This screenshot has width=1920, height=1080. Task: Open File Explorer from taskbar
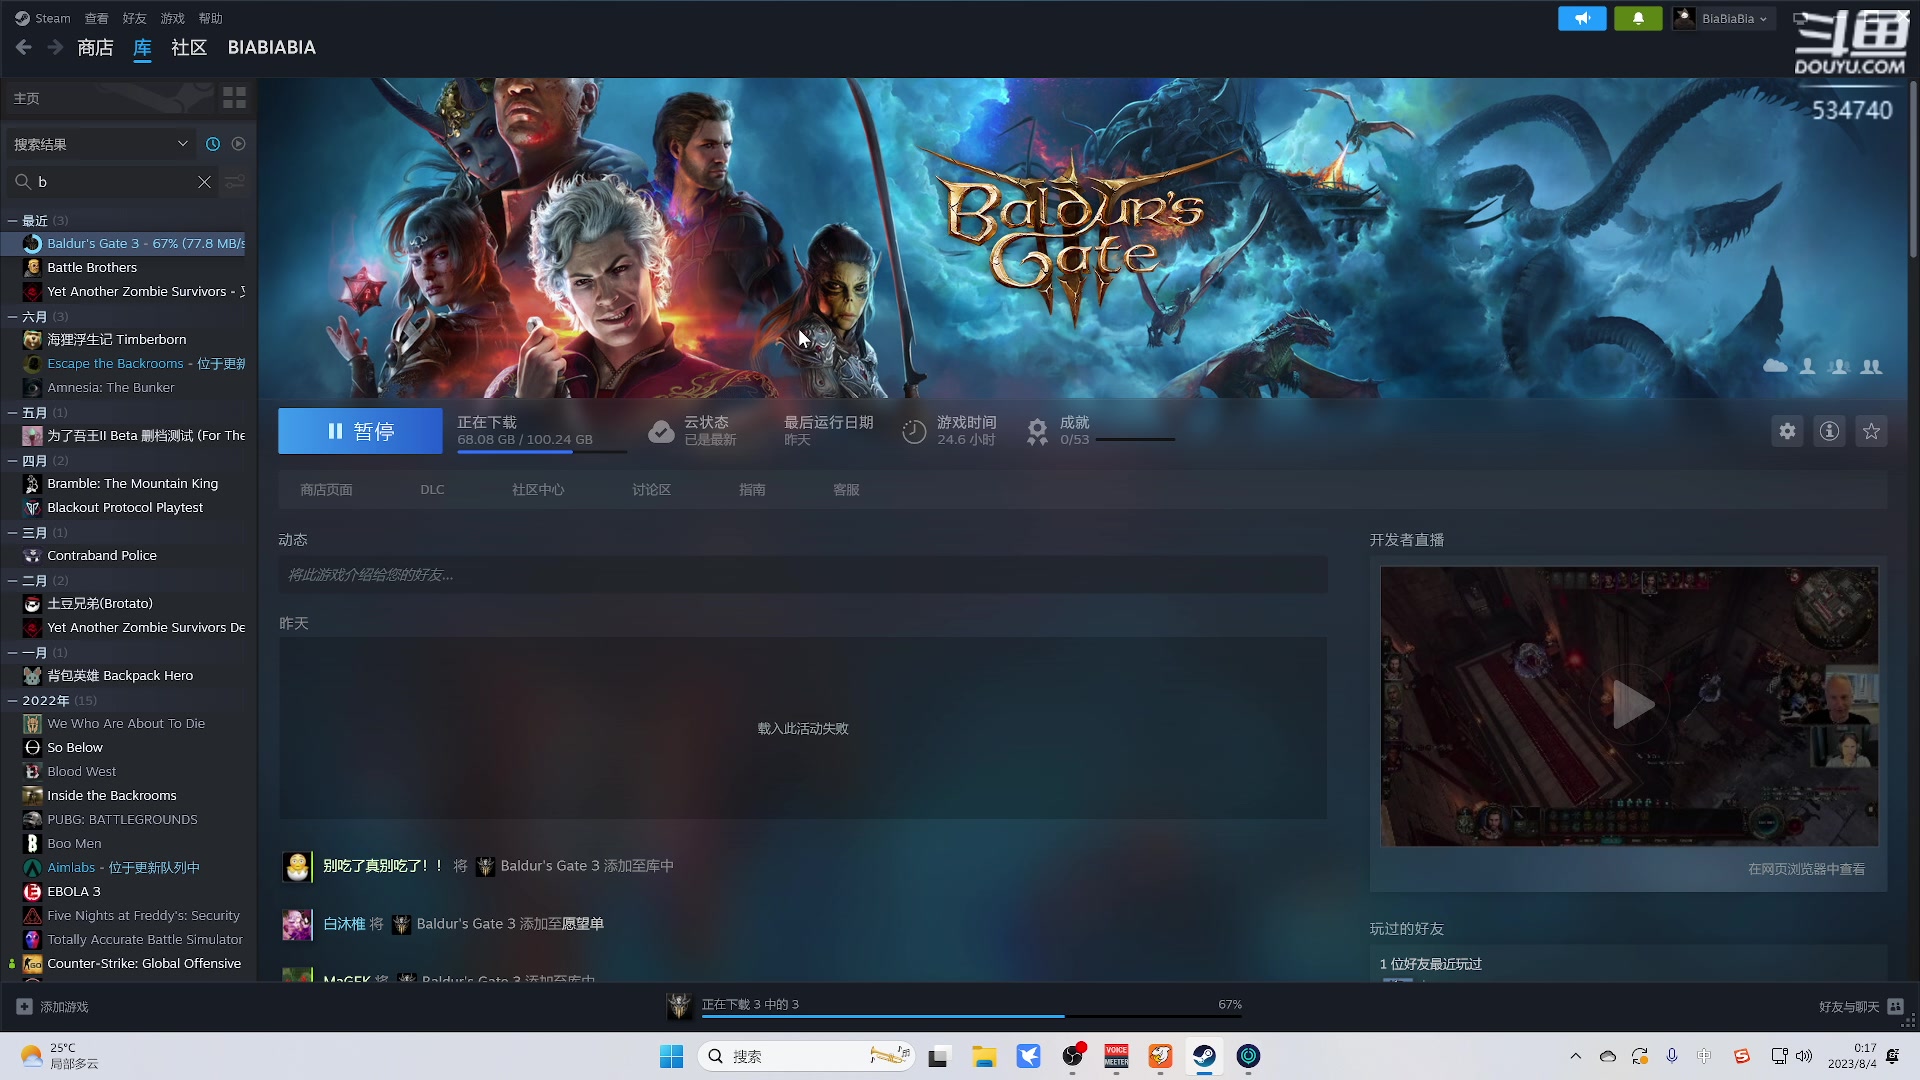point(984,1056)
